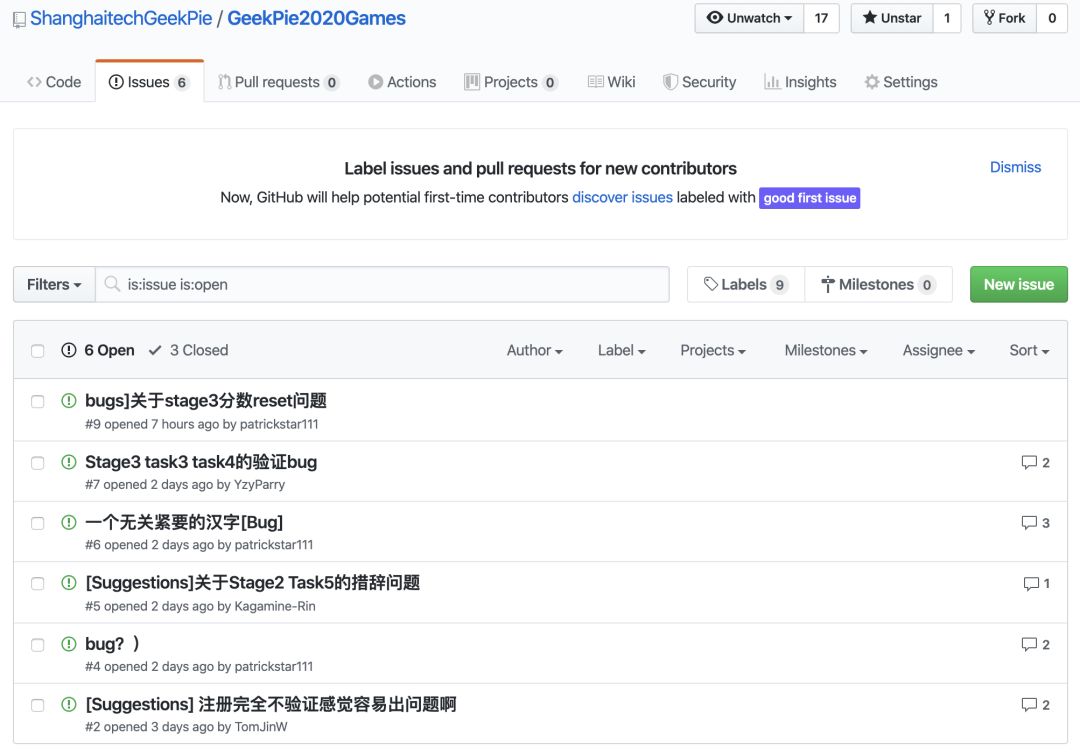Click the open-issue icon of issue #4
1080x756 pixels.
click(x=69, y=644)
